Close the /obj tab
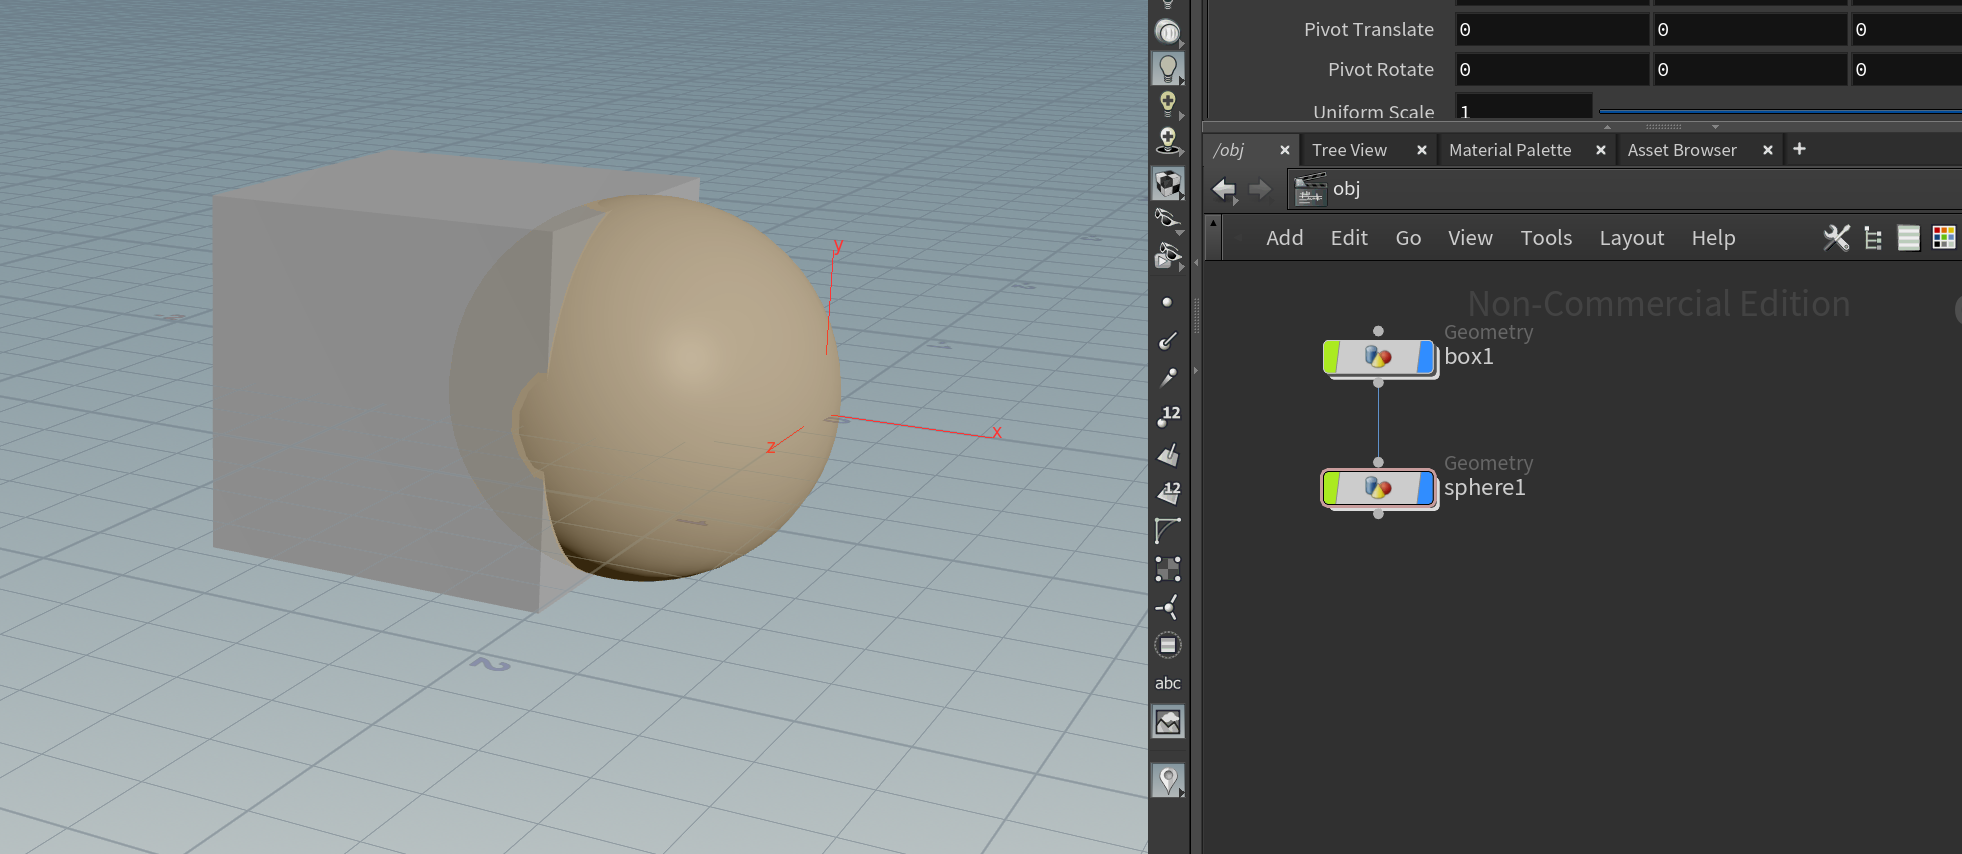The image size is (1962, 854). pos(1285,150)
